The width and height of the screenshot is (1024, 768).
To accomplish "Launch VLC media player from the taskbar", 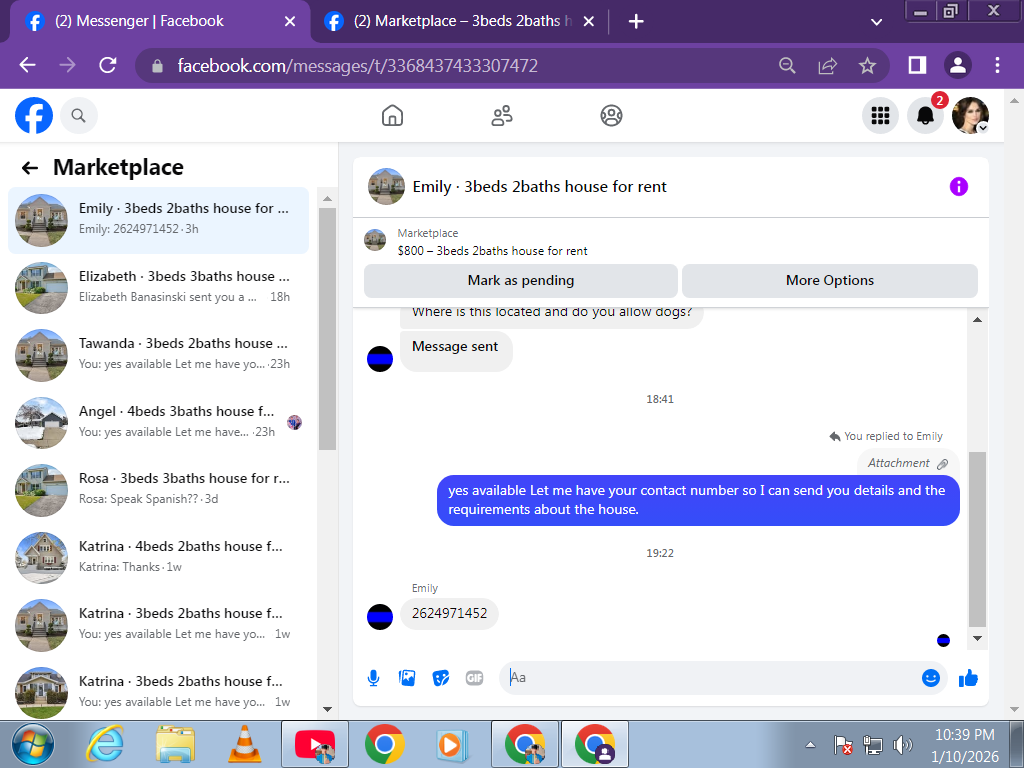I will pyautogui.click(x=245, y=744).
